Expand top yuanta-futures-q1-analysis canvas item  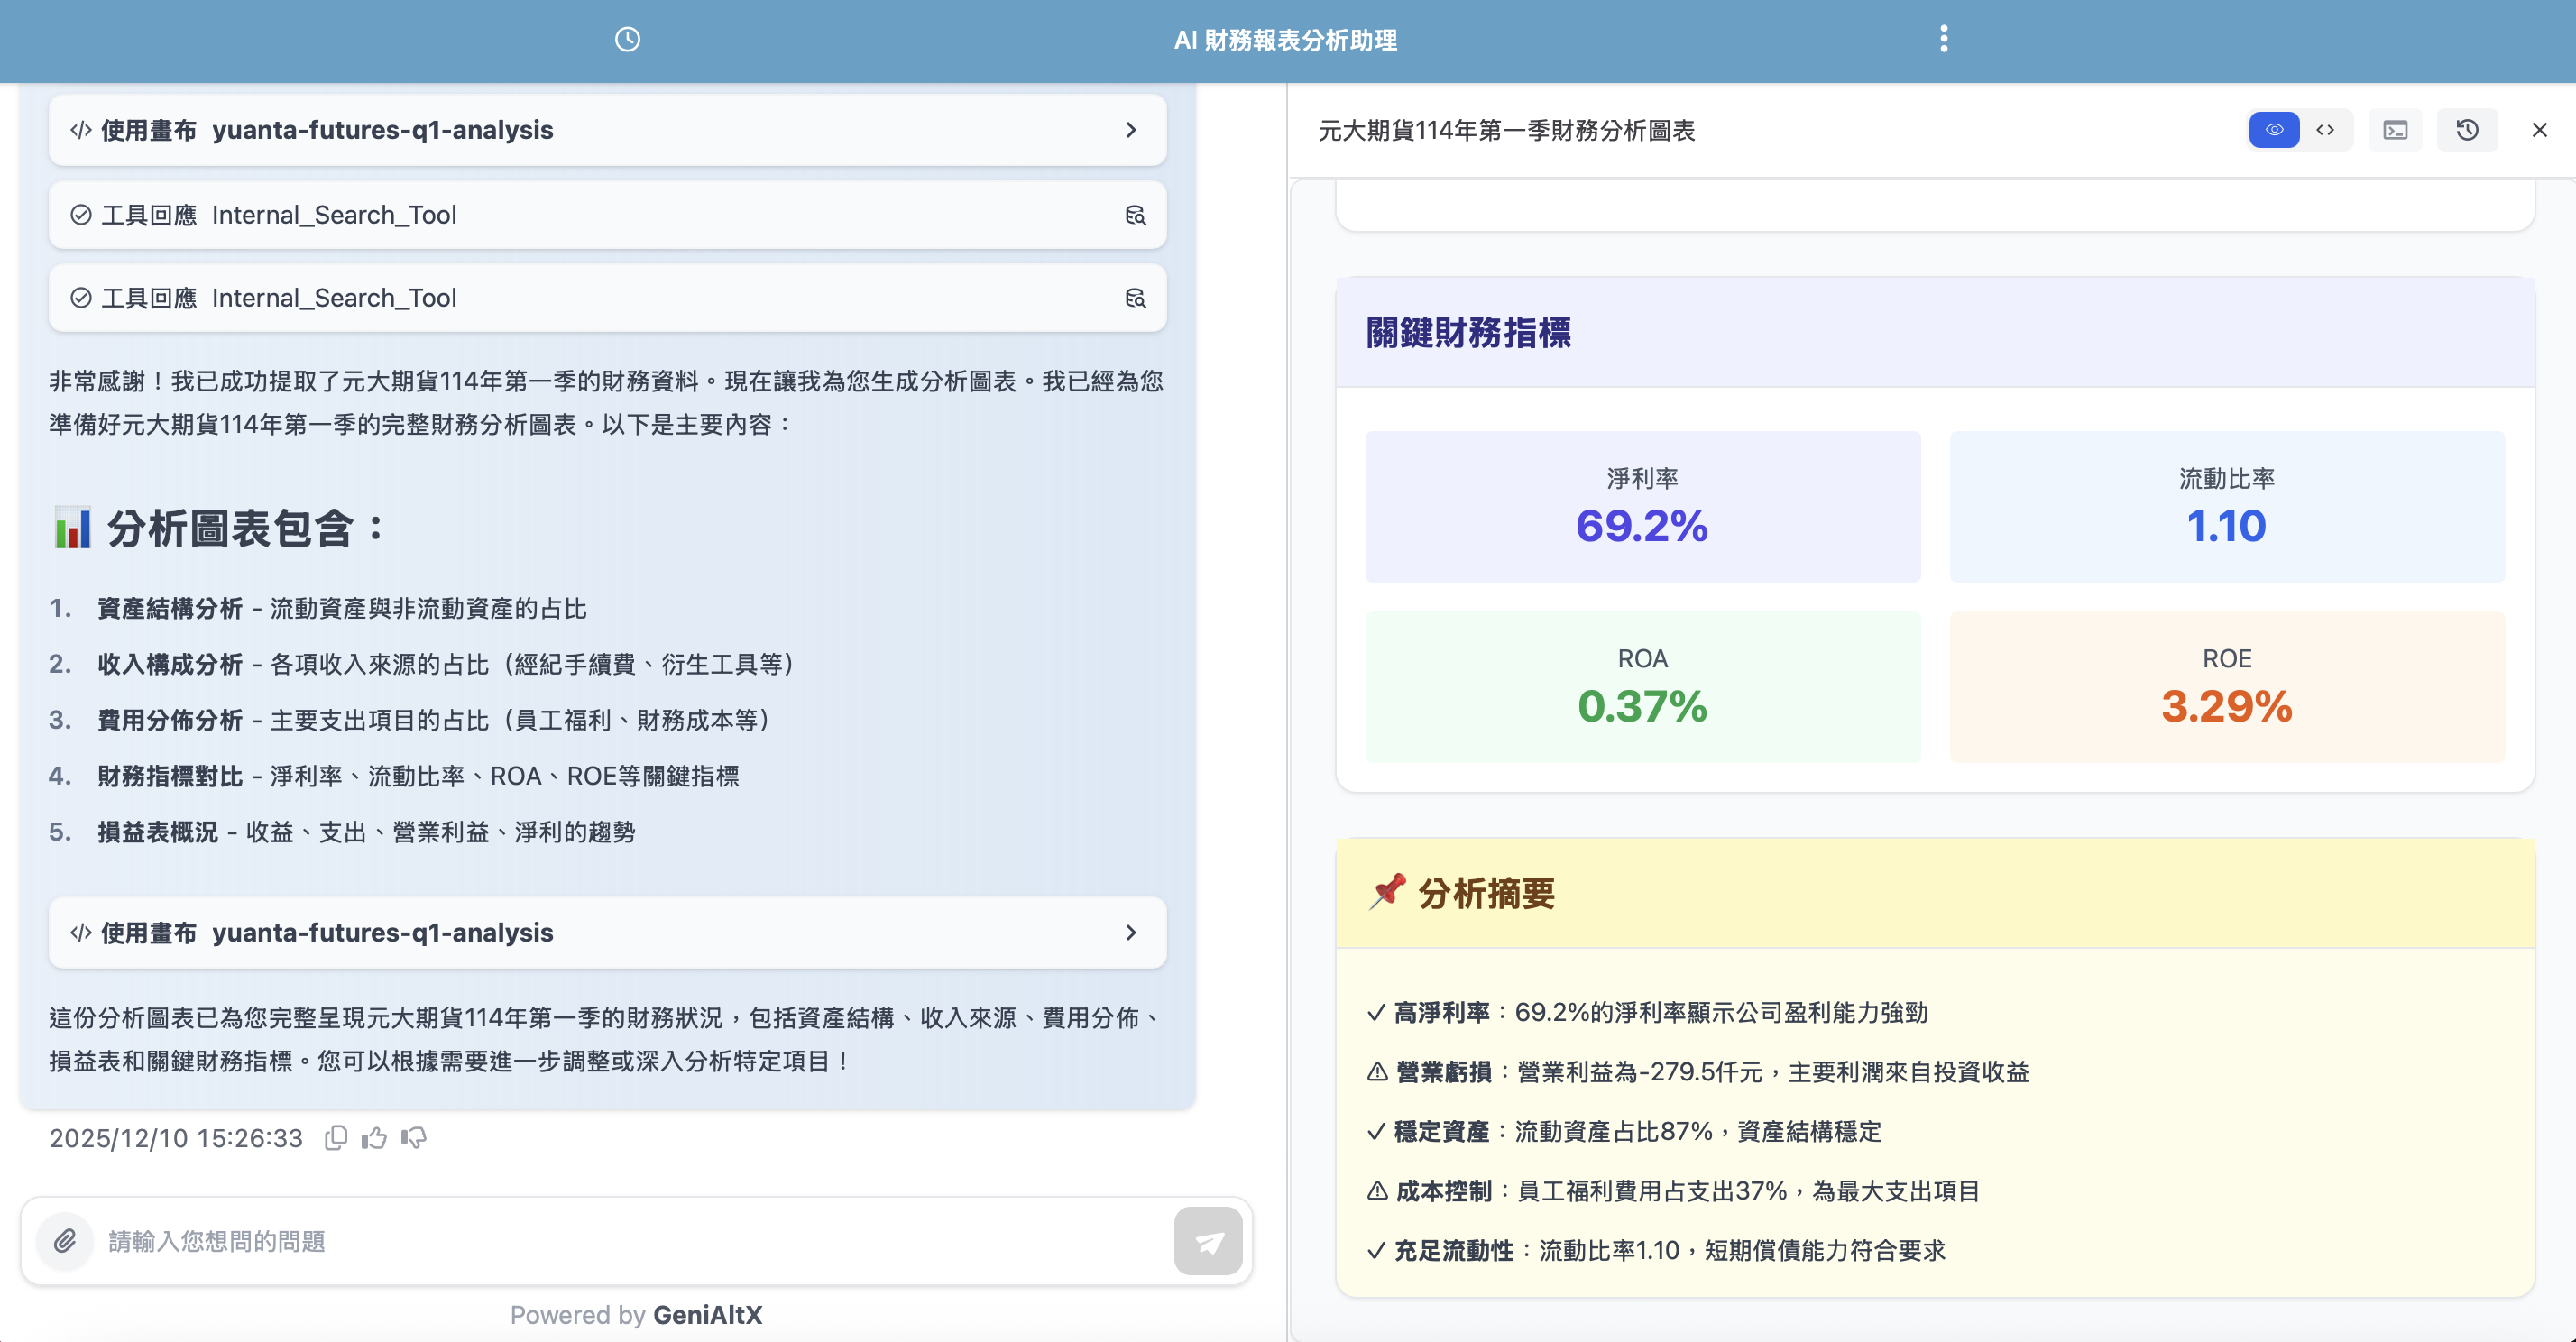pyautogui.click(x=1131, y=130)
